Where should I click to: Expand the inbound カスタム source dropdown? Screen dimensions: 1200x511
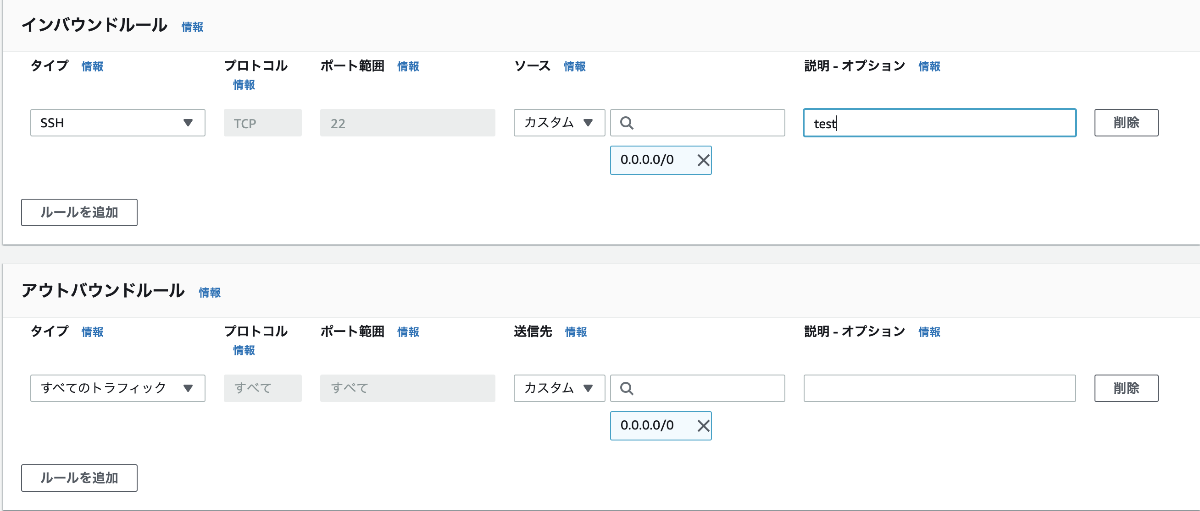pyautogui.click(x=559, y=123)
